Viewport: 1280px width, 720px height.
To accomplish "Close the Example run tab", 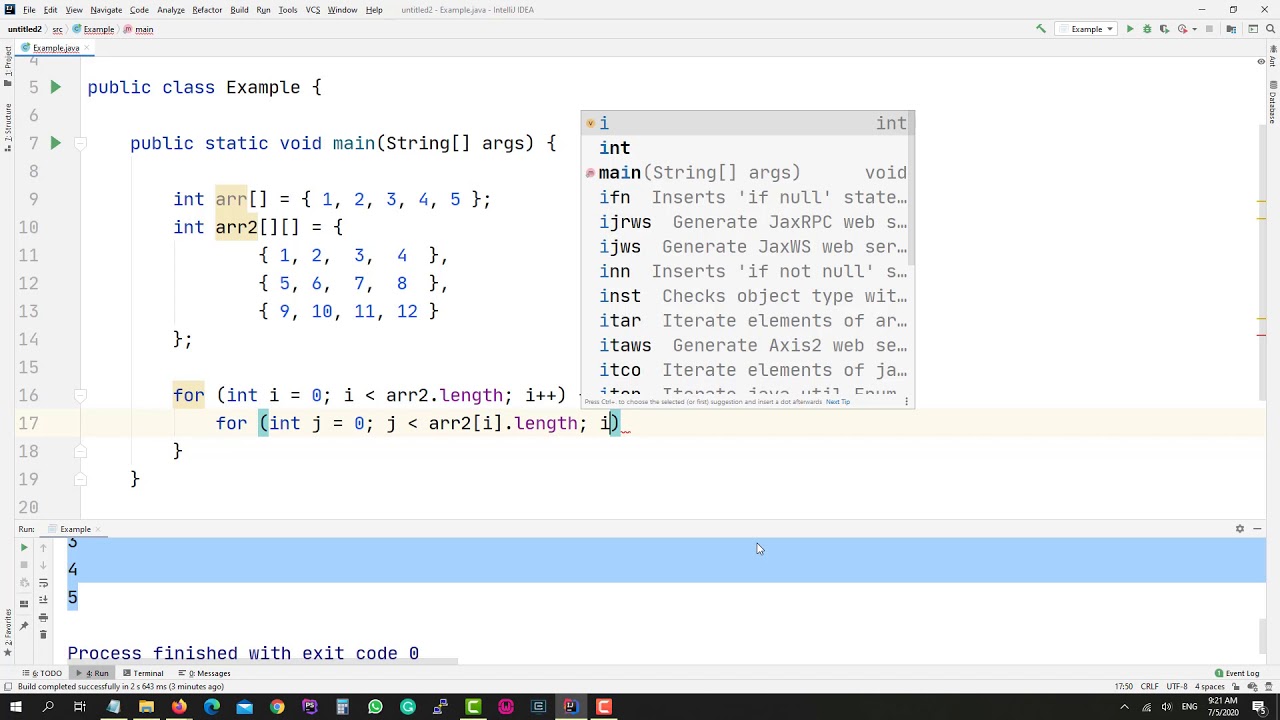I will click(x=96, y=529).
